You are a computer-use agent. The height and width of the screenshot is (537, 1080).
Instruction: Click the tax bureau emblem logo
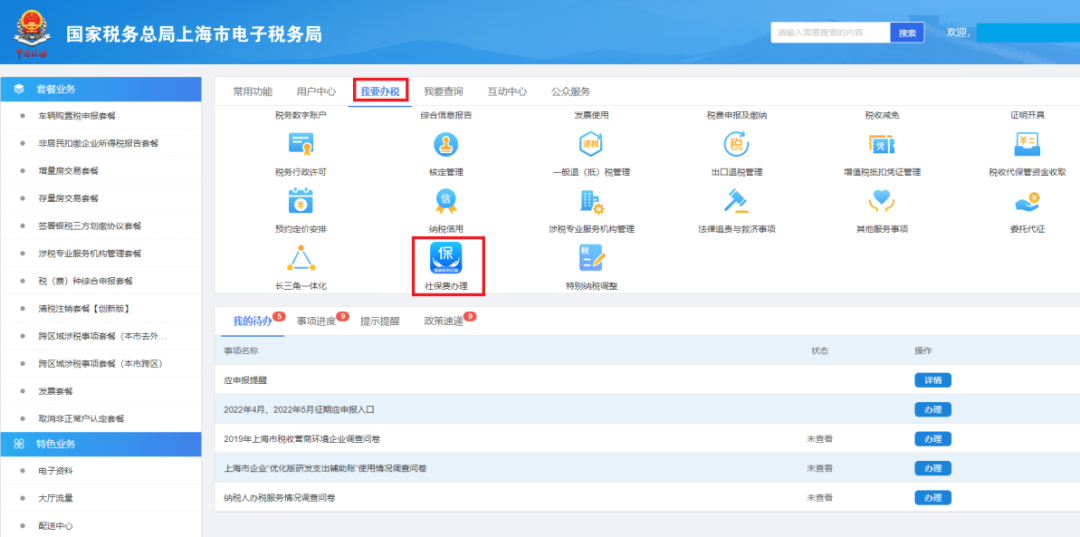click(x=31, y=32)
